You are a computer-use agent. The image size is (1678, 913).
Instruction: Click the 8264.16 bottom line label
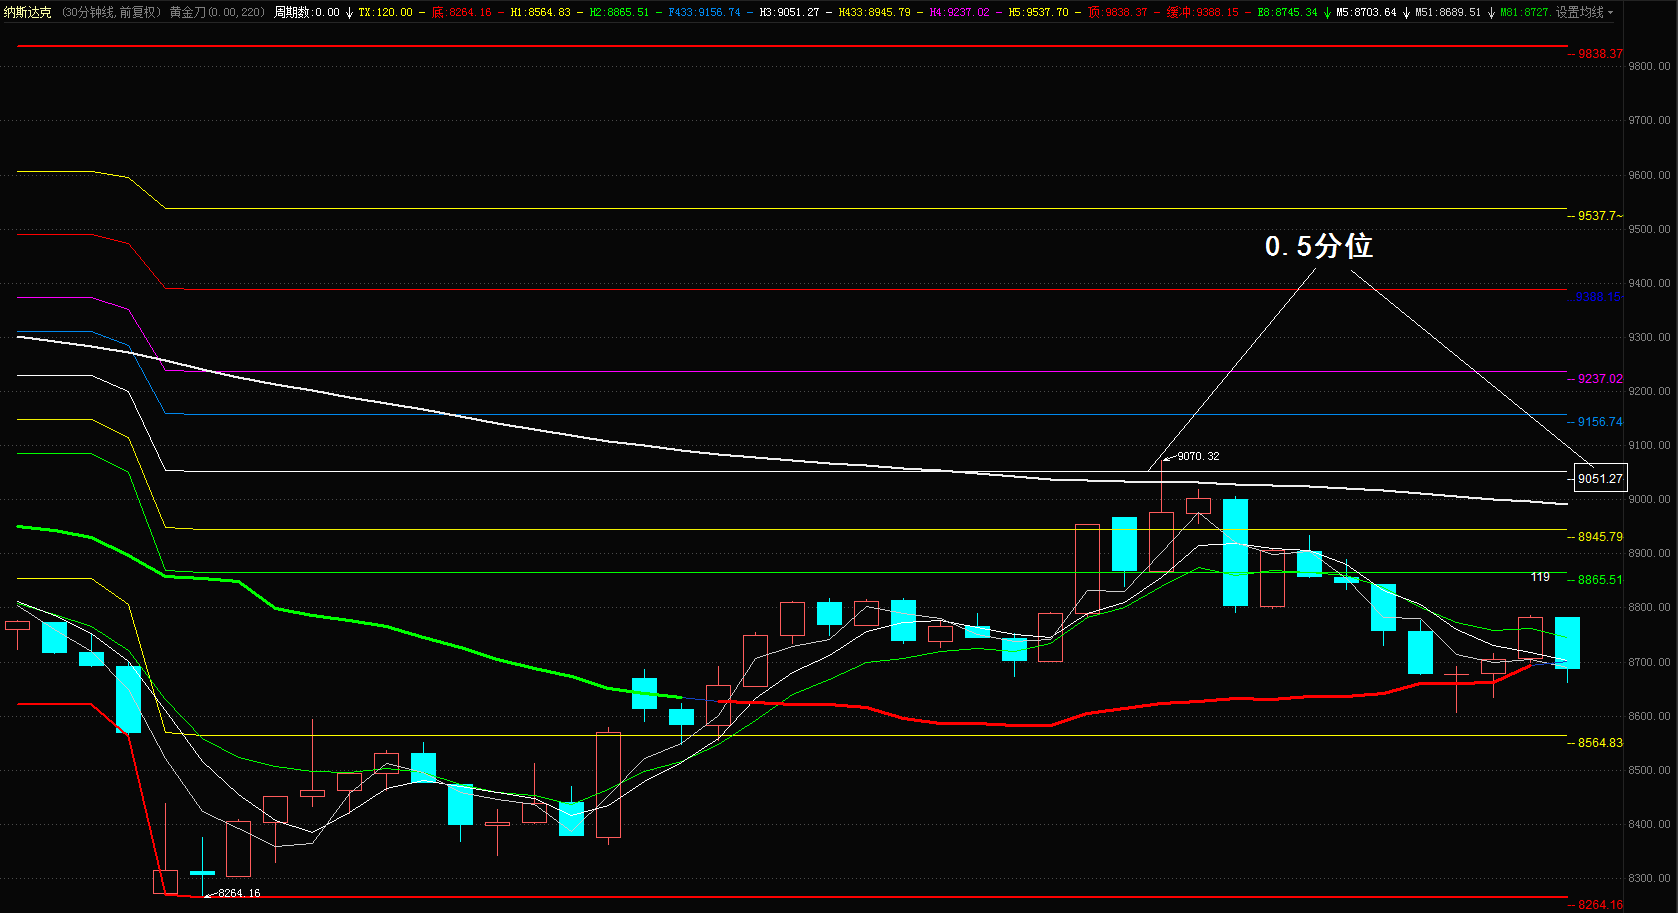pyautogui.click(x=1600, y=905)
